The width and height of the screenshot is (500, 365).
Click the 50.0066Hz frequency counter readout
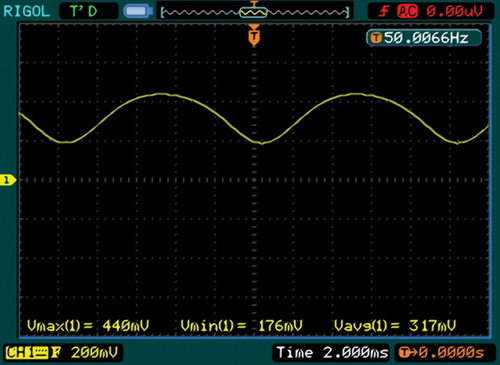[426, 38]
